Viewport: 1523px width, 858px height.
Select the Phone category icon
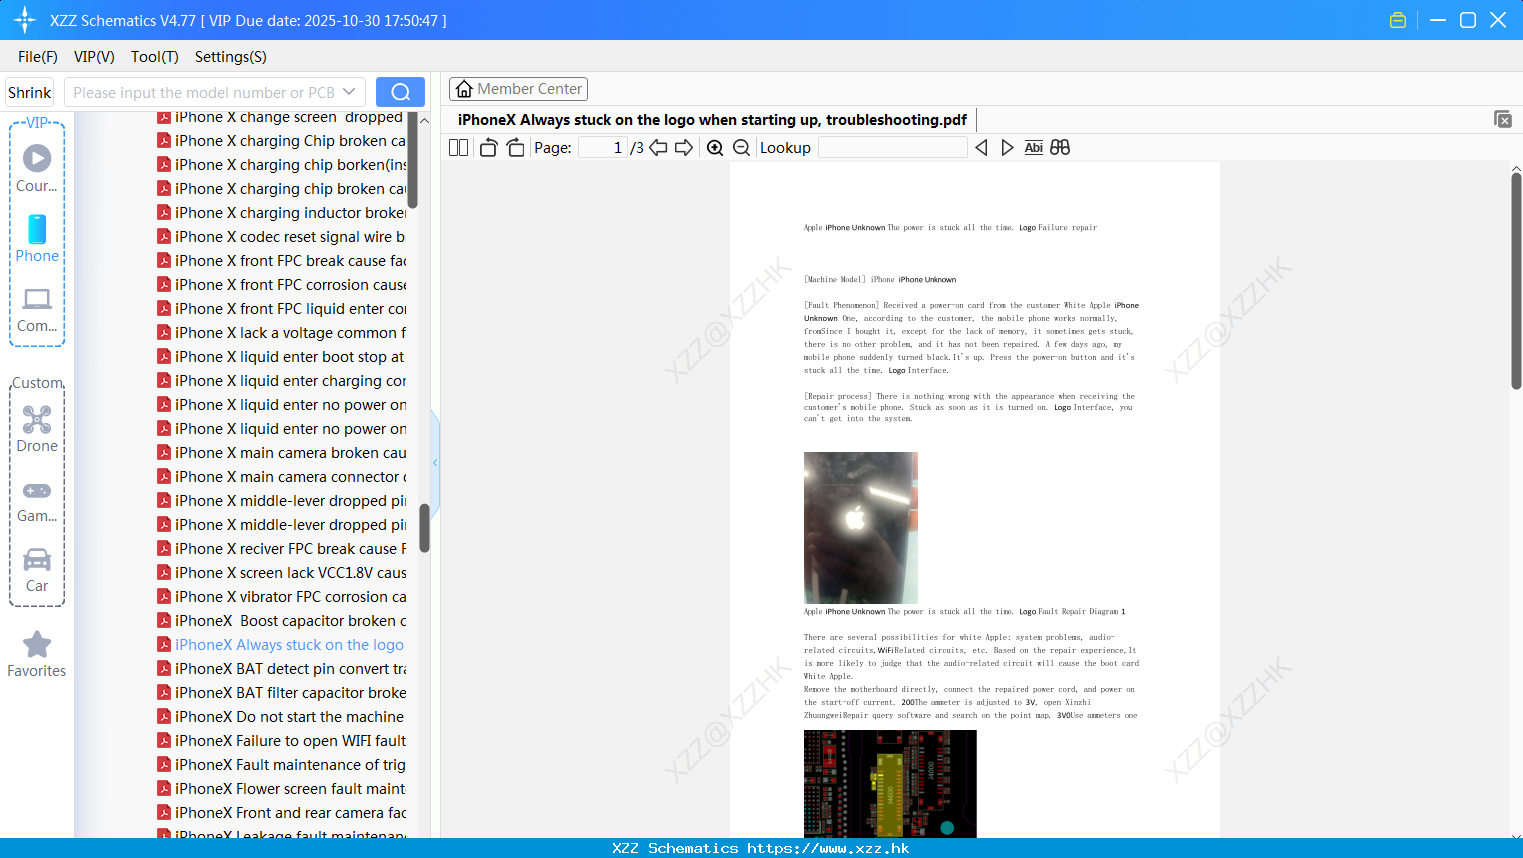click(x=37, y=238)
